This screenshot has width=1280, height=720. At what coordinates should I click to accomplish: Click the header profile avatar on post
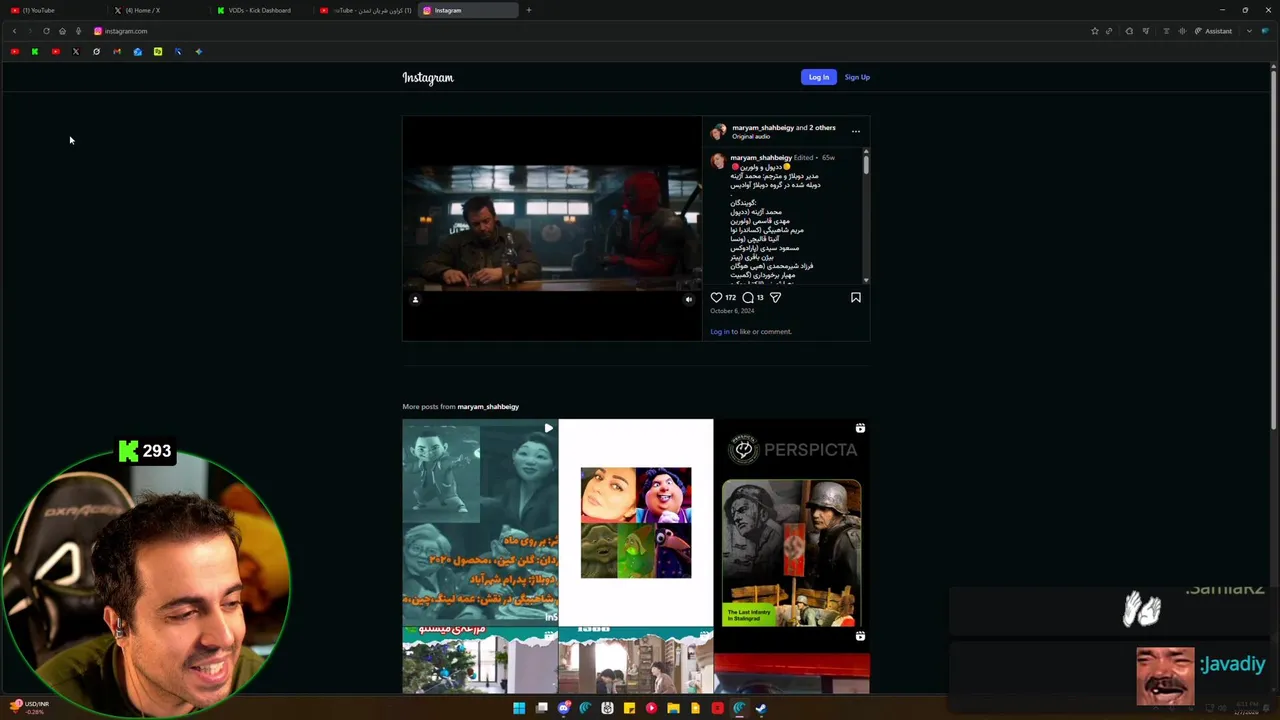pos(718,131)
